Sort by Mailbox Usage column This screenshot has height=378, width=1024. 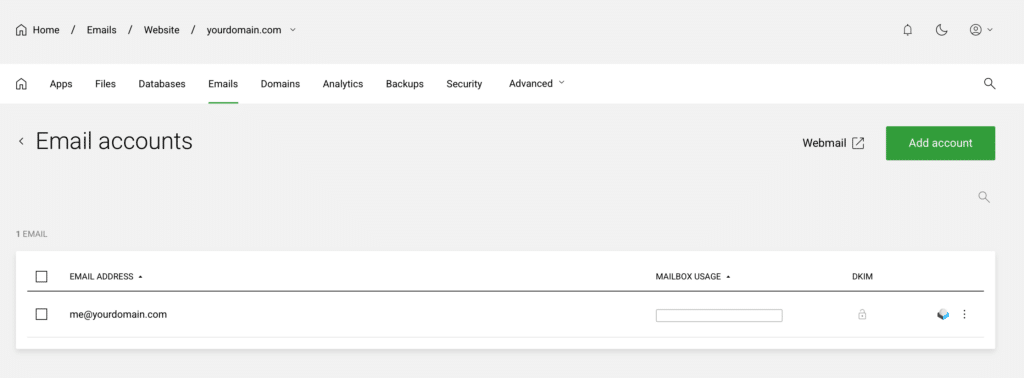pos(693,277)
